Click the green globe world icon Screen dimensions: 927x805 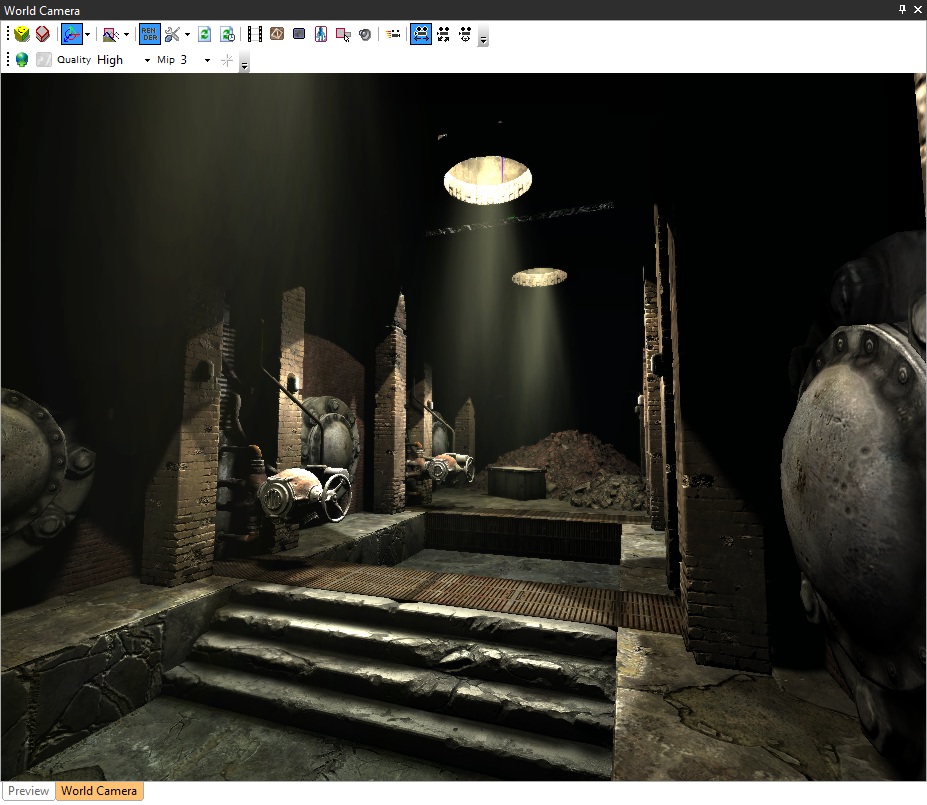[x=22, y=60]
